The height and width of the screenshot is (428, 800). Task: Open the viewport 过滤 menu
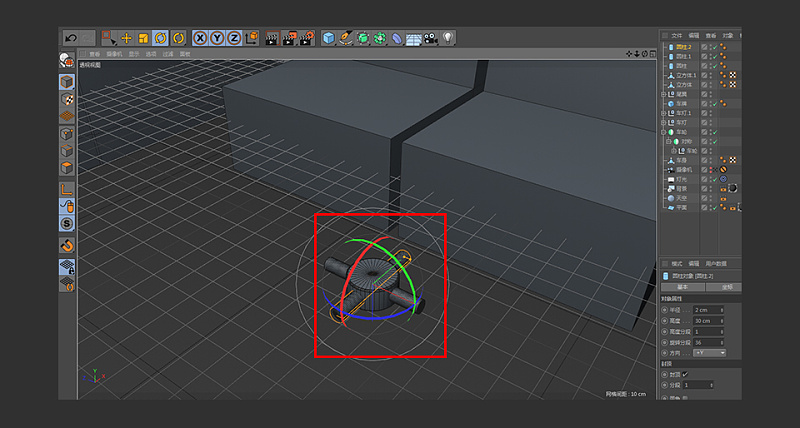tap(168, 54)
